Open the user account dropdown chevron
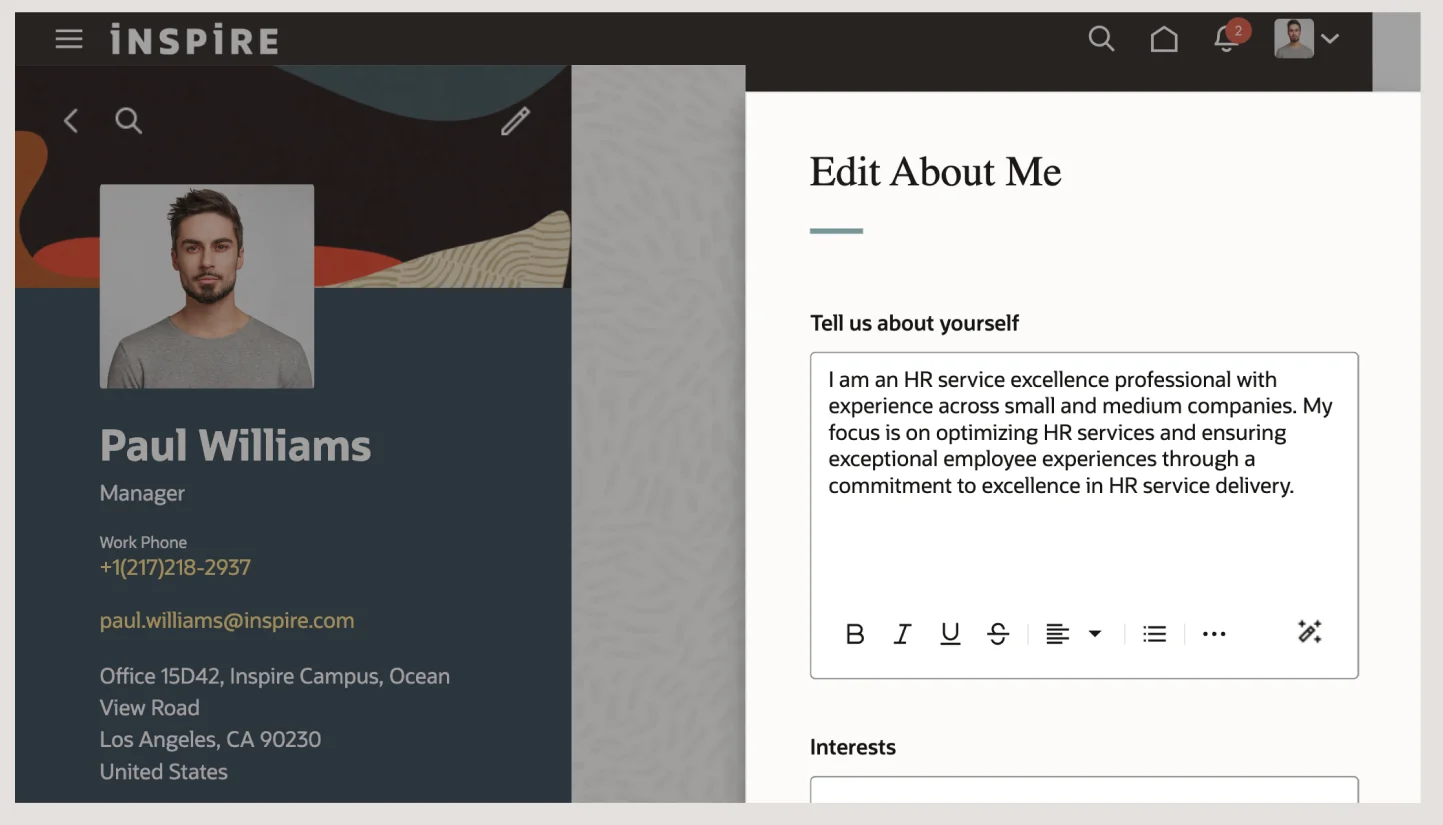Image resolution: width=1443 pixels, height=825 pixels. pos(1330,39)
